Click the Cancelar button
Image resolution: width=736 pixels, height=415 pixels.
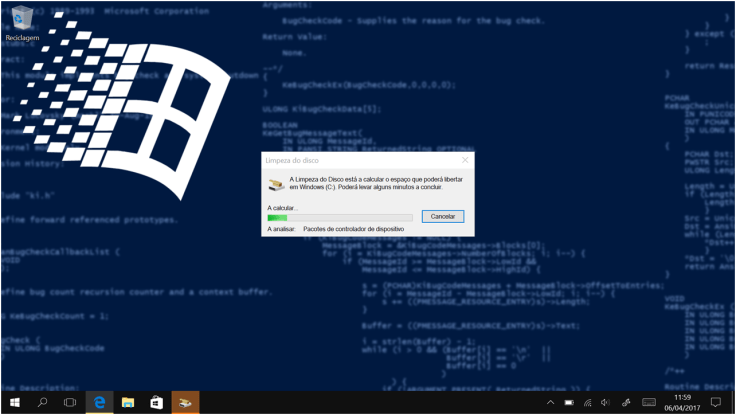click(x=441, y=216)
